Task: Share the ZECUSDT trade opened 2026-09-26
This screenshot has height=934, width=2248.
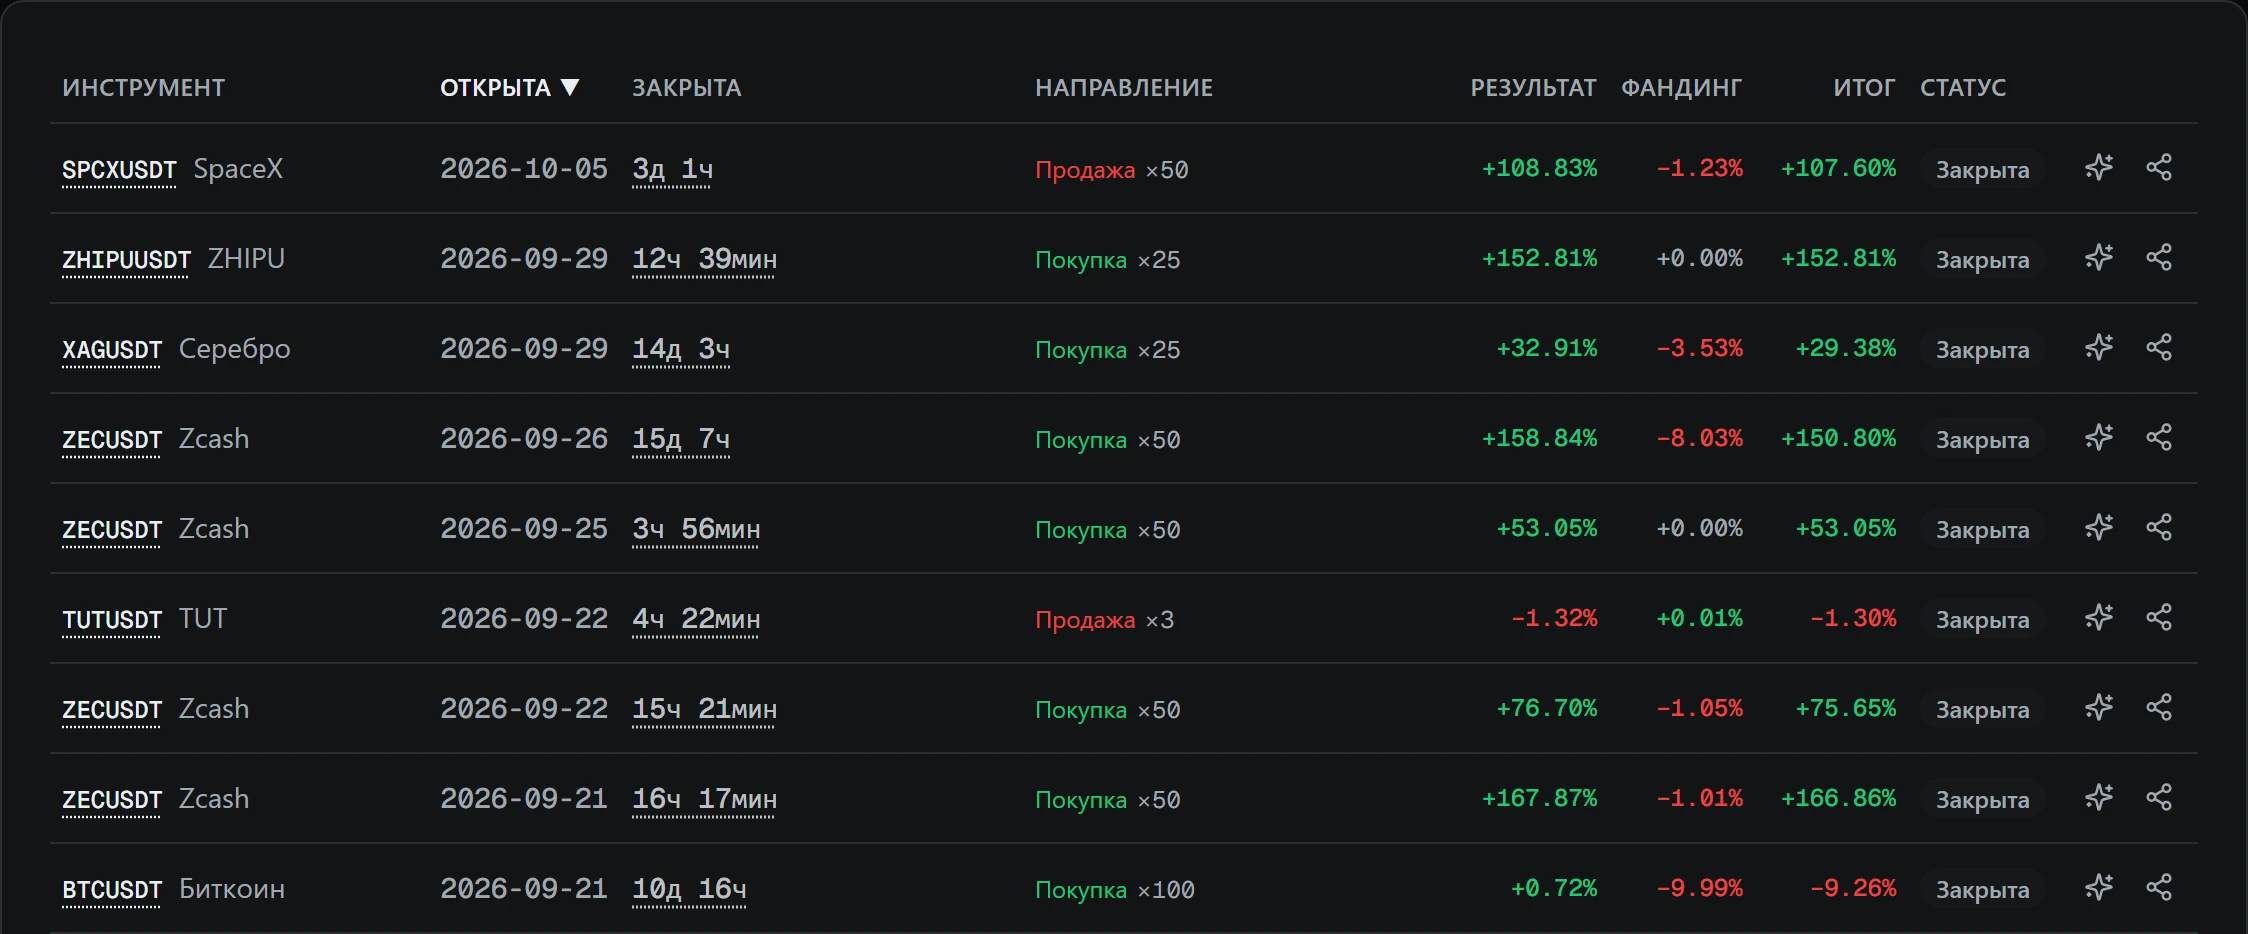Action: pos(2159,438)
